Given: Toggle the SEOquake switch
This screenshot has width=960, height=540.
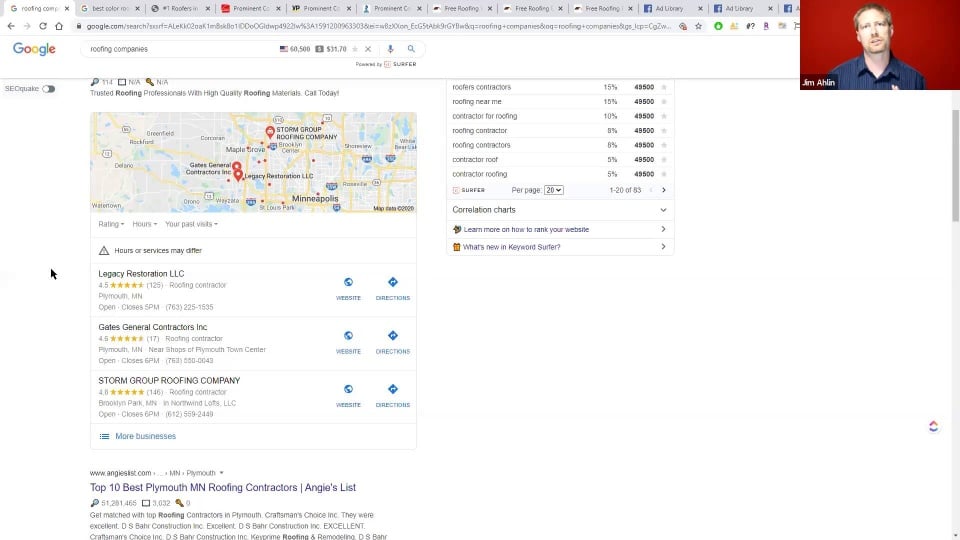Looking at the screenshot, I should (x=48, y=89).
